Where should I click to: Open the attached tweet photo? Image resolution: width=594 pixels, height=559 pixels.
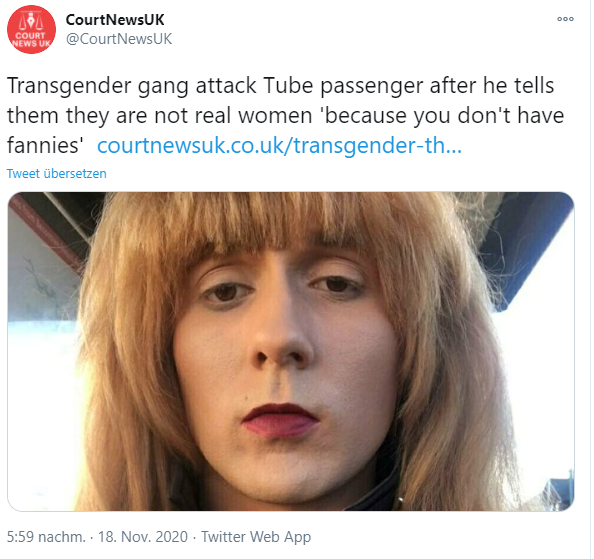pos(291,351)
